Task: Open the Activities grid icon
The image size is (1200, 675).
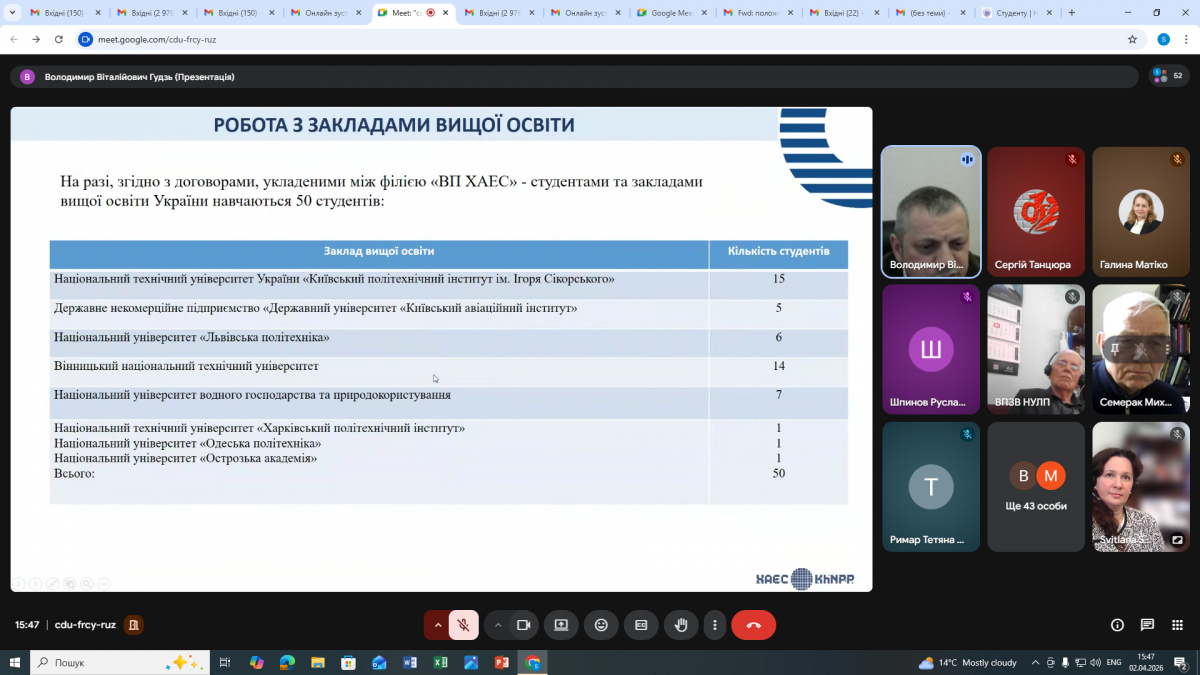Action: pyautogui.click(x=1177, y=625)
